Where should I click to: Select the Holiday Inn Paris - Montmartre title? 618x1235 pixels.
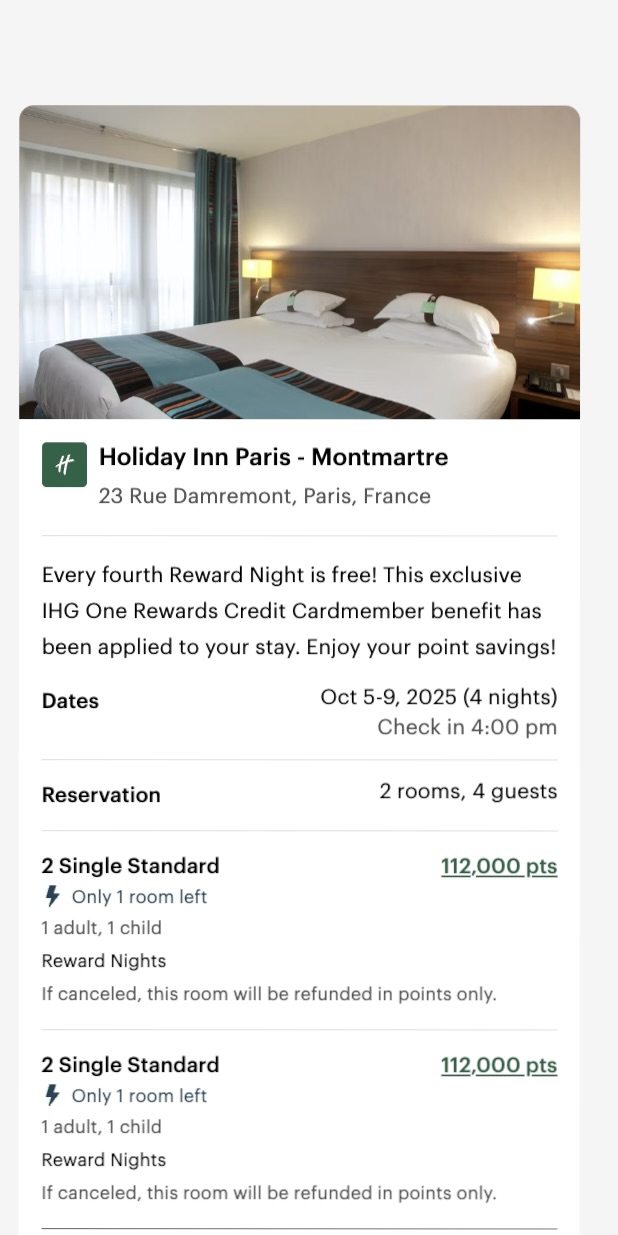tap(273, 457)
